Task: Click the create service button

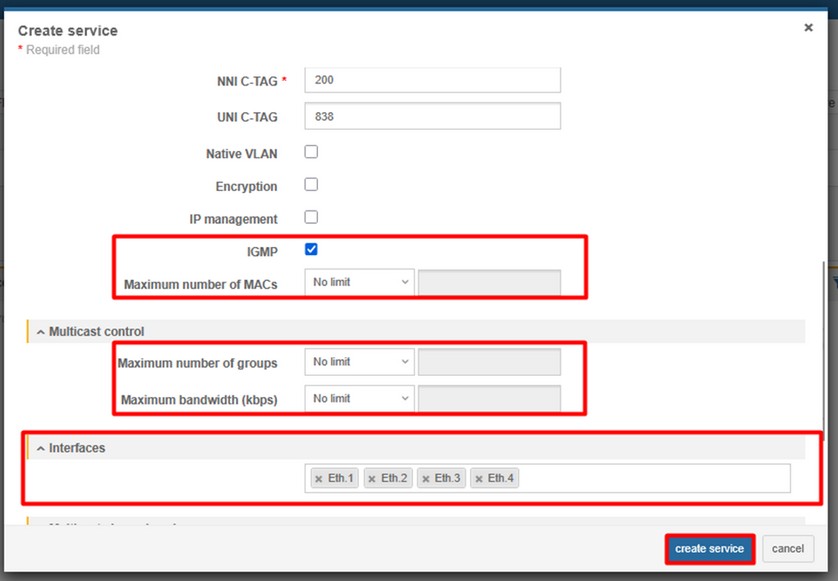Action: [x=709, y=549]
